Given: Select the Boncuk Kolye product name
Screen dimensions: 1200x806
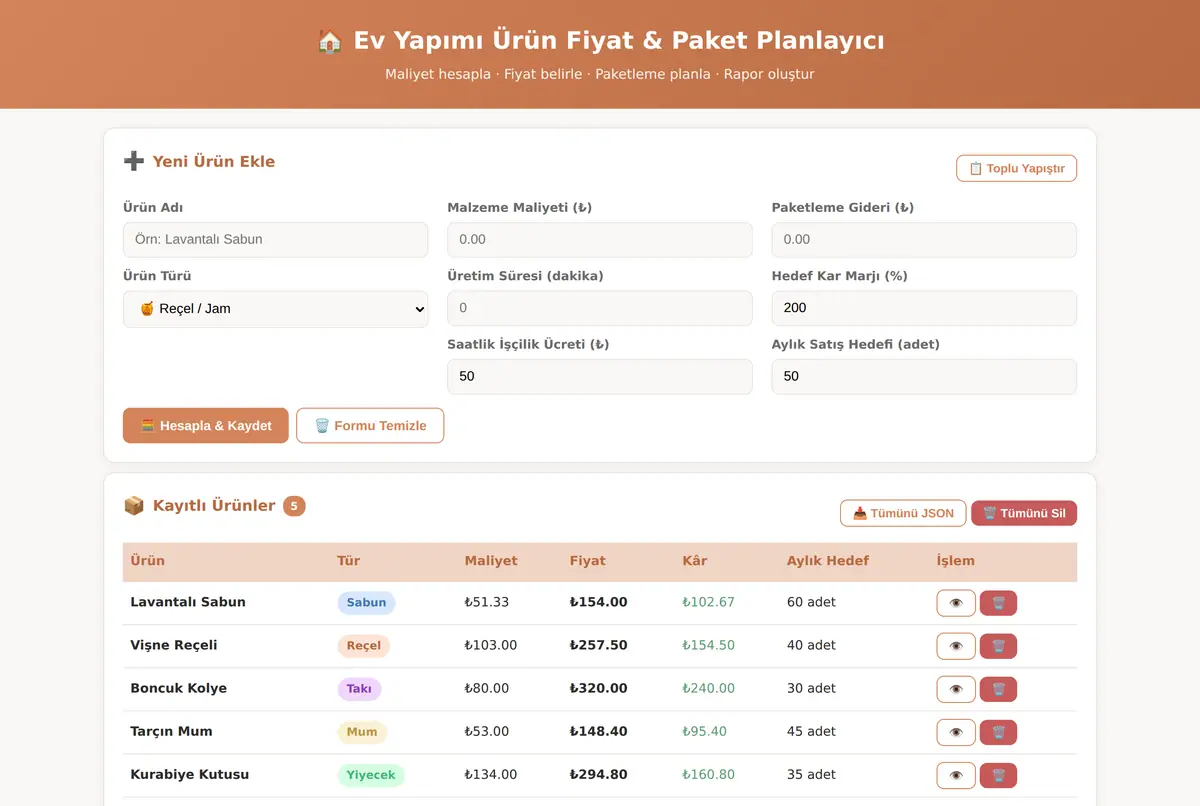Looking at the screenshot, I should point(179,688).
